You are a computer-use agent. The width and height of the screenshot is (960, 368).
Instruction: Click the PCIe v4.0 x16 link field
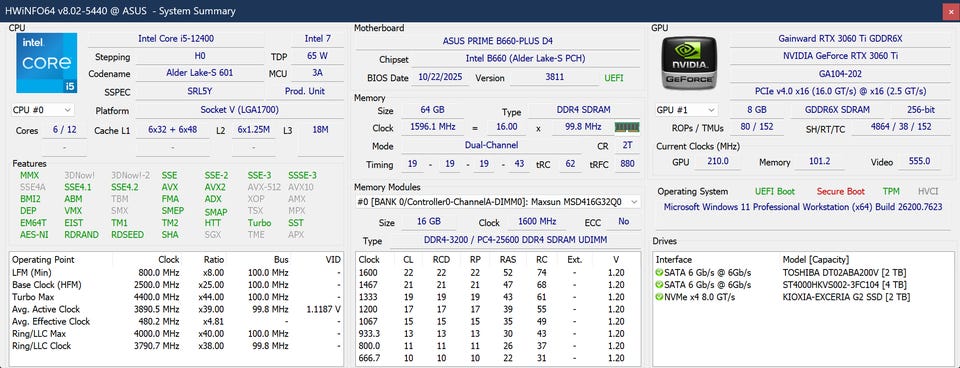pyautogui.click(x=840, y=90)
